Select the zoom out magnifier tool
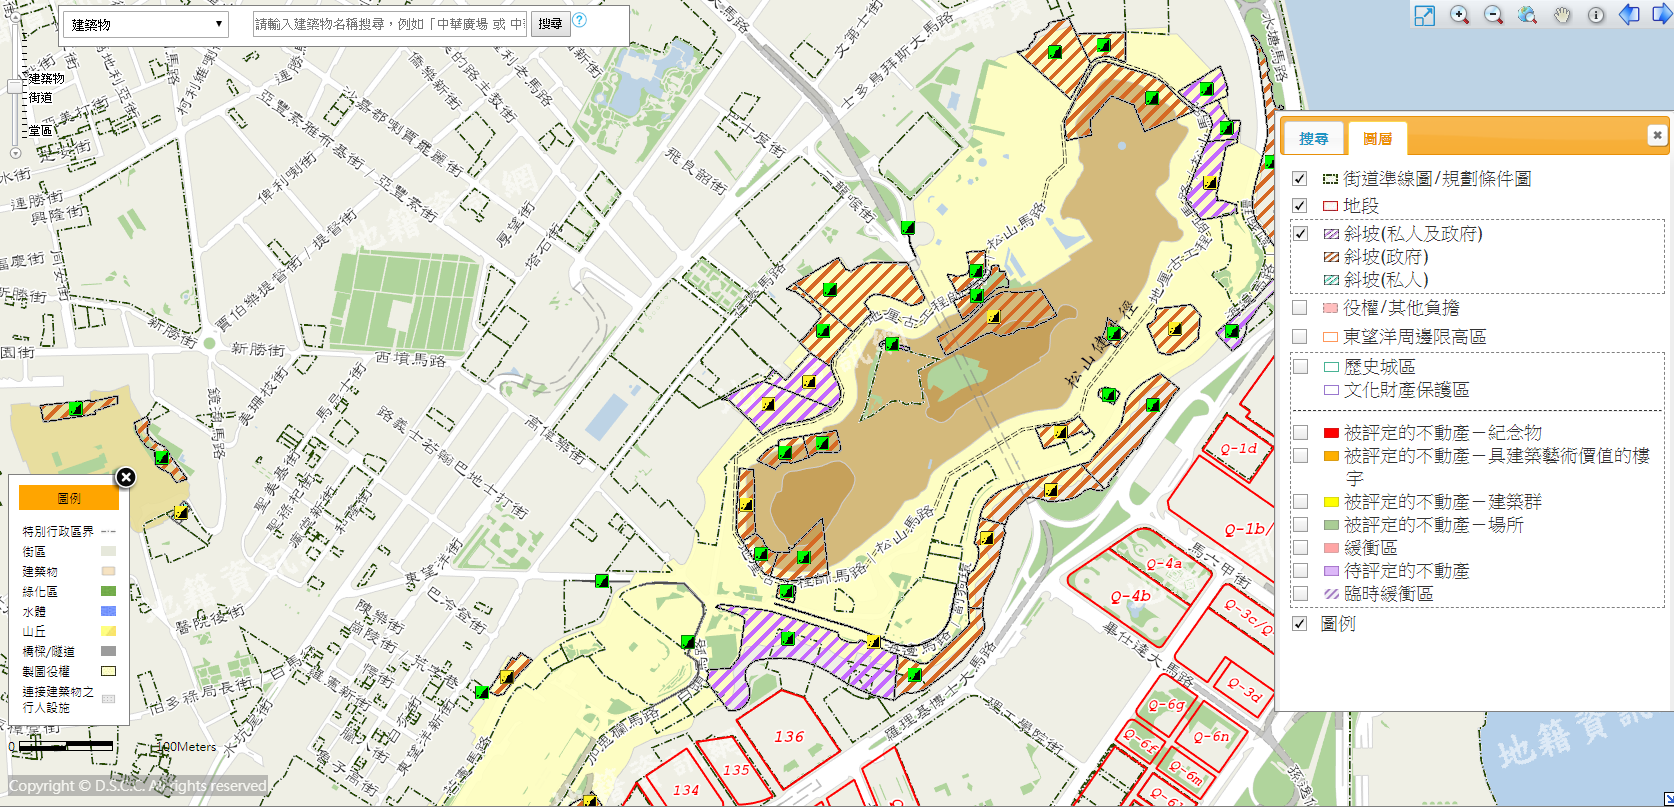The height and width of the screenshot is (807, 1674). point(1493,15)
